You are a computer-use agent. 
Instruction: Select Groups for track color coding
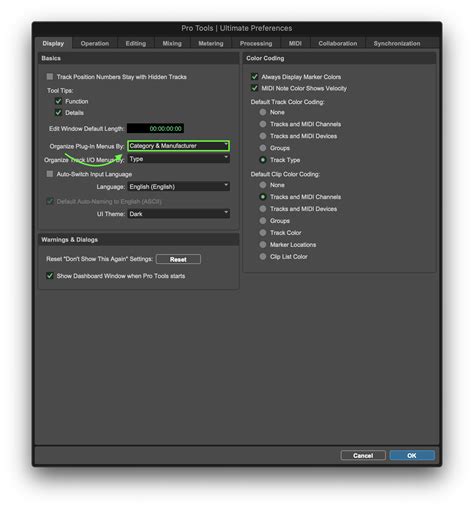coord(263,148)
